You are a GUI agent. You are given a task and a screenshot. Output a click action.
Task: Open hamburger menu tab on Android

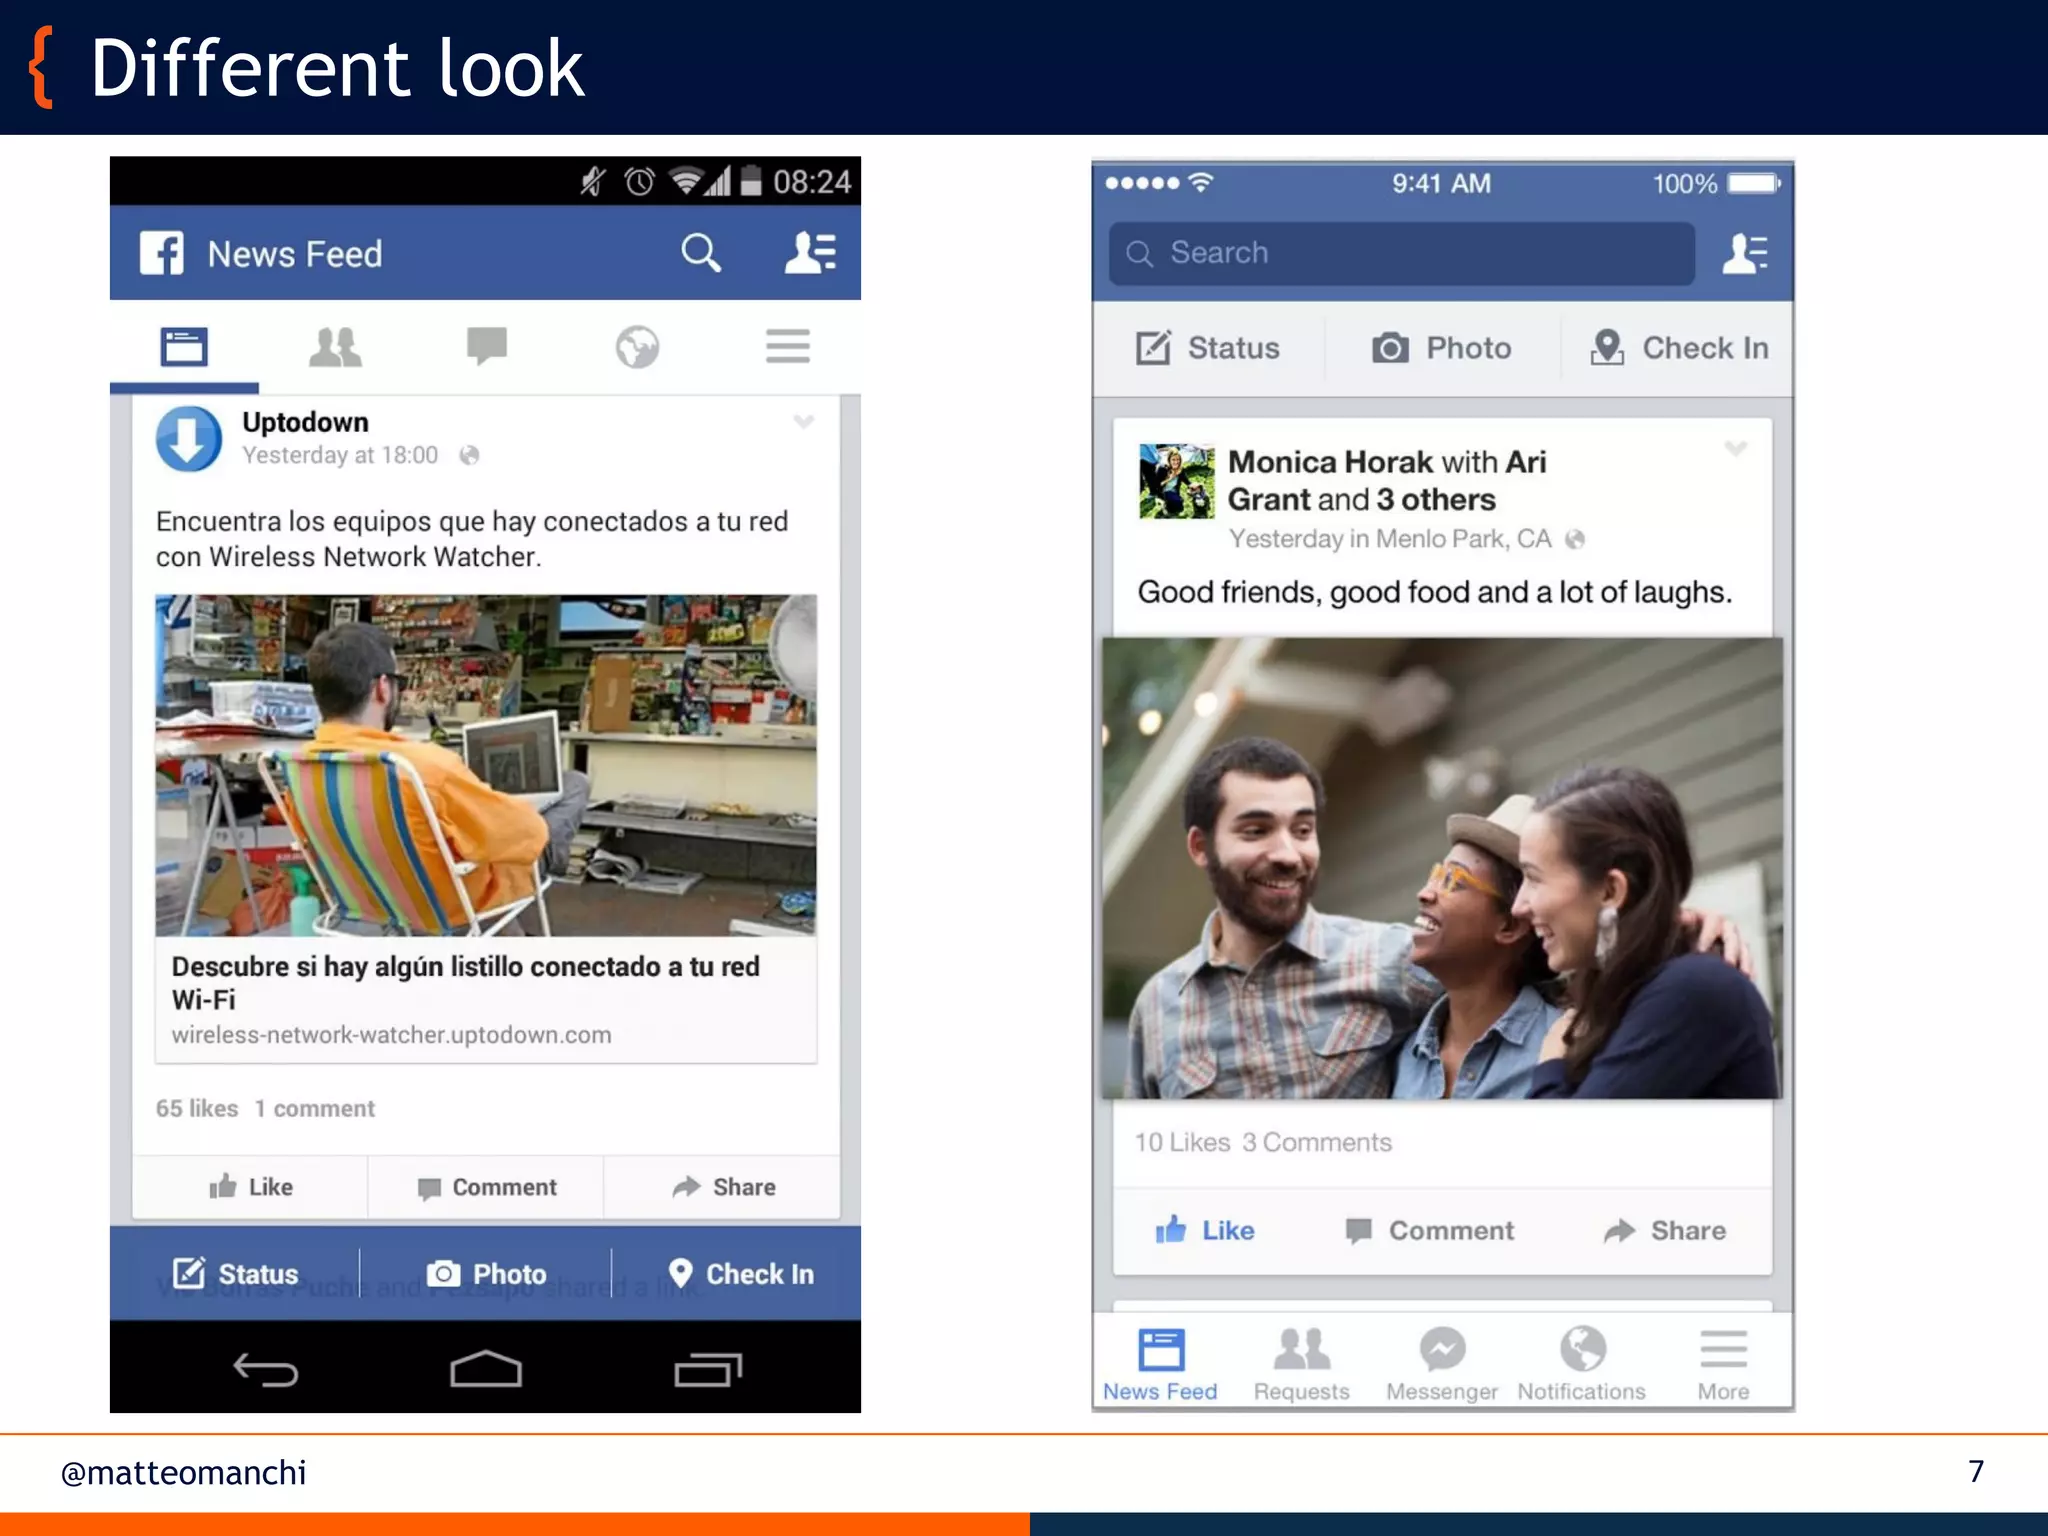click(787, 347)
